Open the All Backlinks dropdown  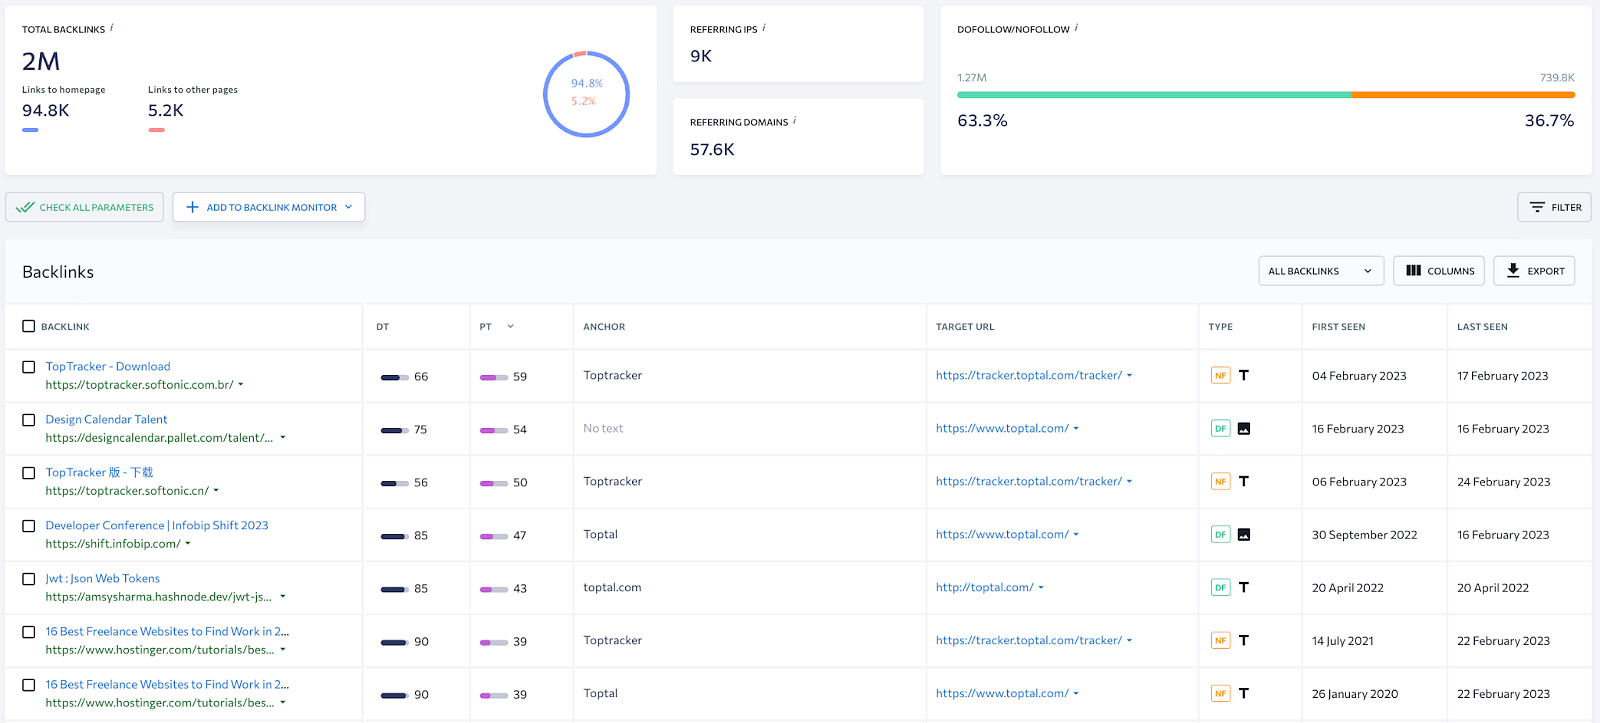(x=1321, y=271)
